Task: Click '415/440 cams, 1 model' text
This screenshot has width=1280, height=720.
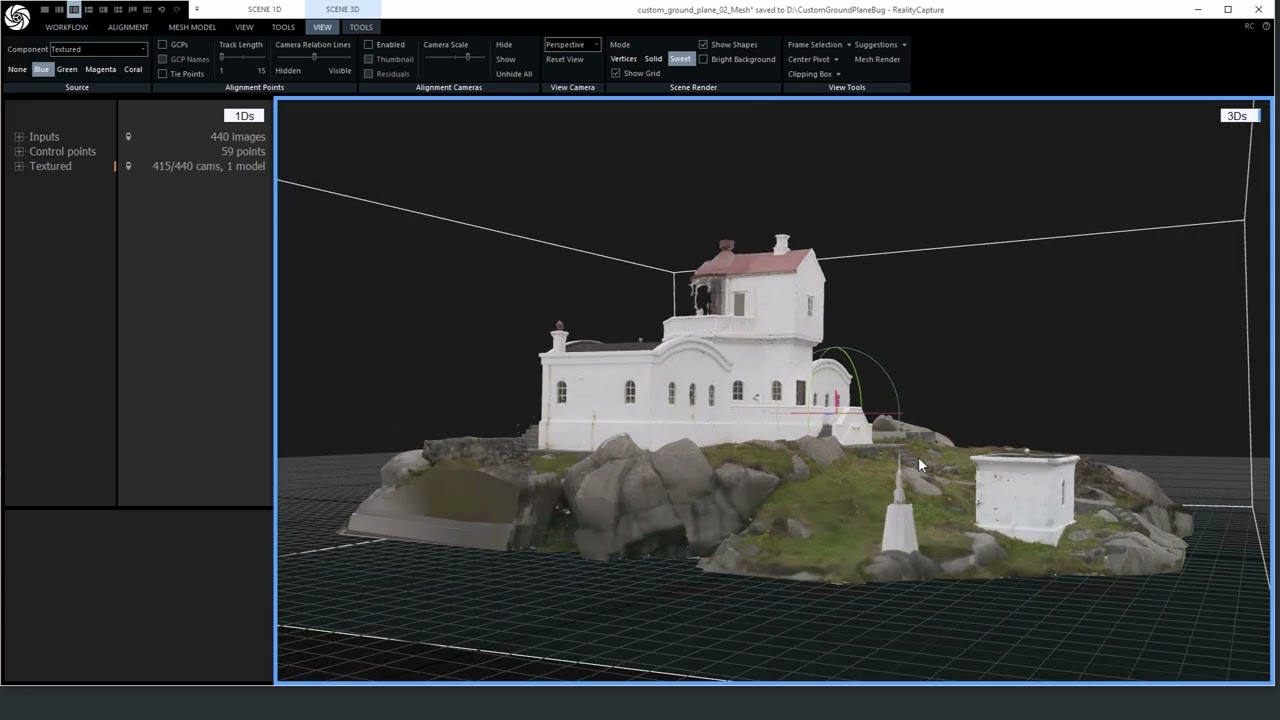Action: 209,166
